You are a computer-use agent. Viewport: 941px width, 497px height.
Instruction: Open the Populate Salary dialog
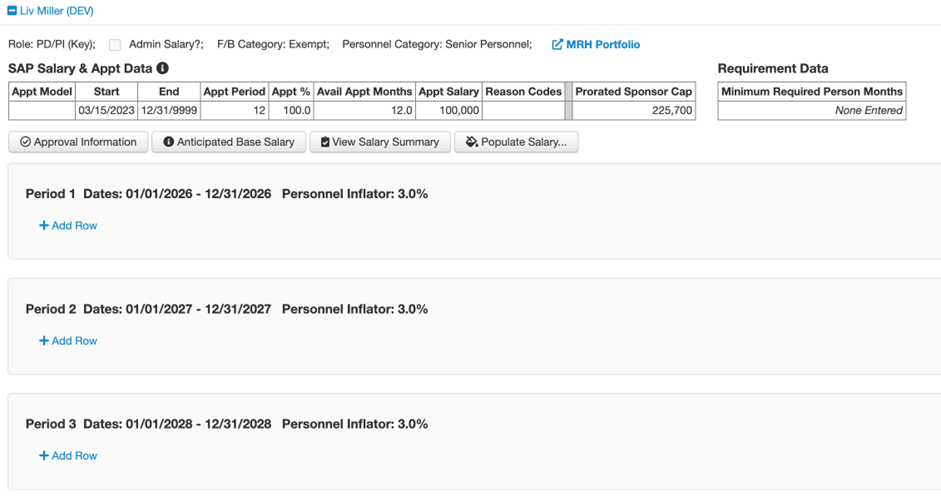[x=516, y=142]
